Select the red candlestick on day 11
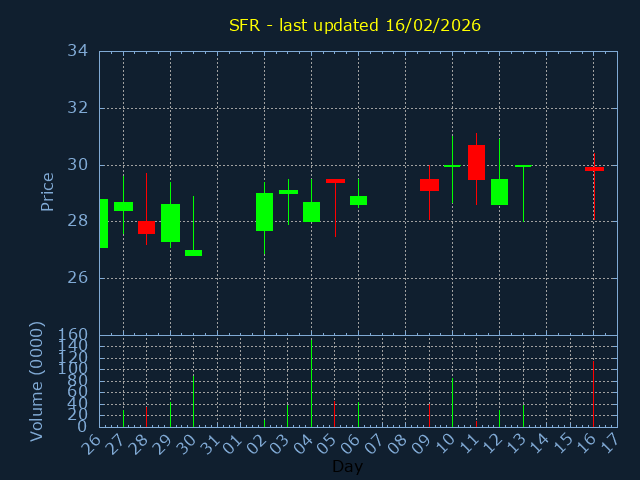 click(x=476, y=162)
